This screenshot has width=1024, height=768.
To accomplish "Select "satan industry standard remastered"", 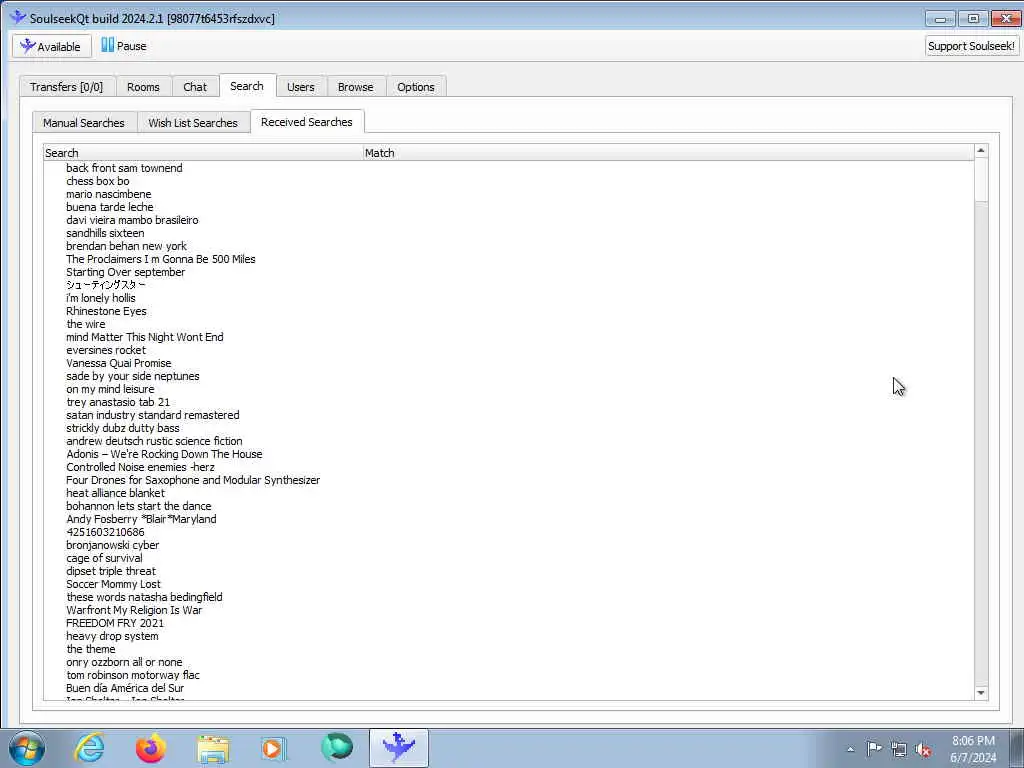I will [x=153, y=415].
